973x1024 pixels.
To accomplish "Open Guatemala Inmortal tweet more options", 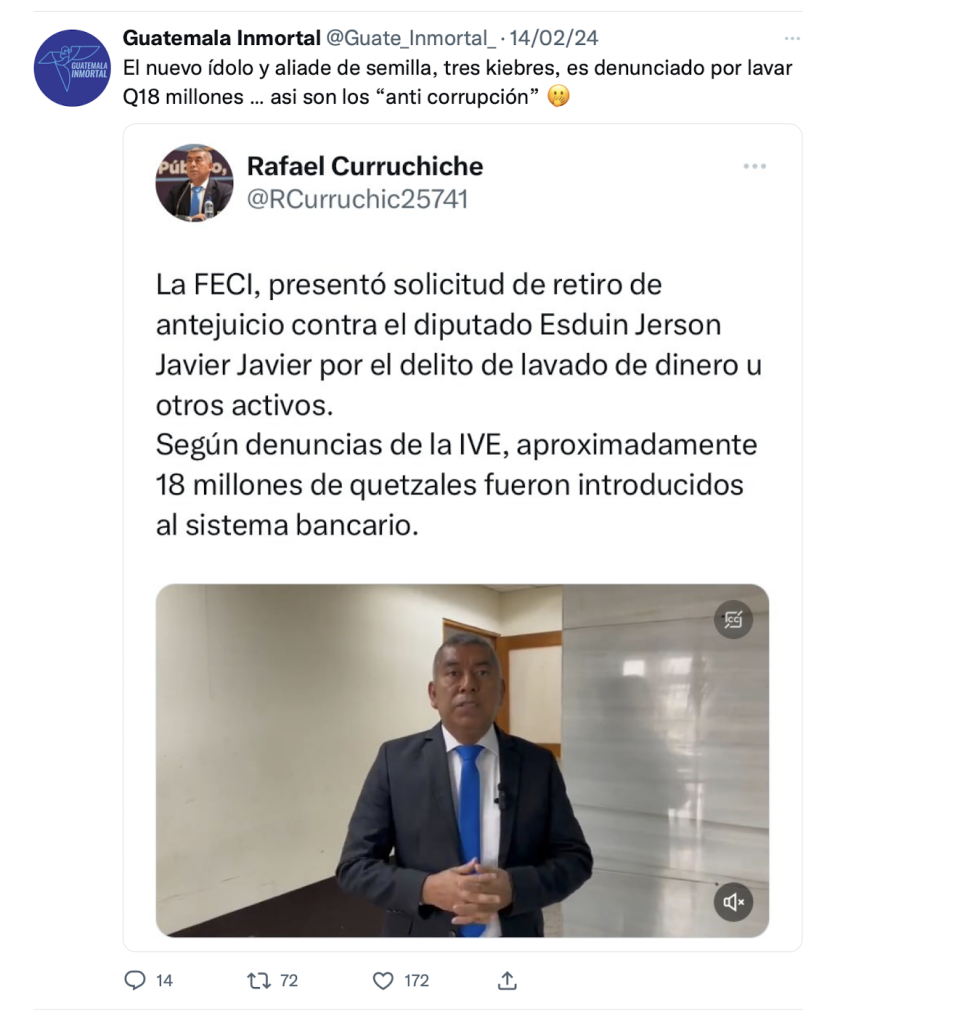I will pyautogui.click(x=792, y=39).
